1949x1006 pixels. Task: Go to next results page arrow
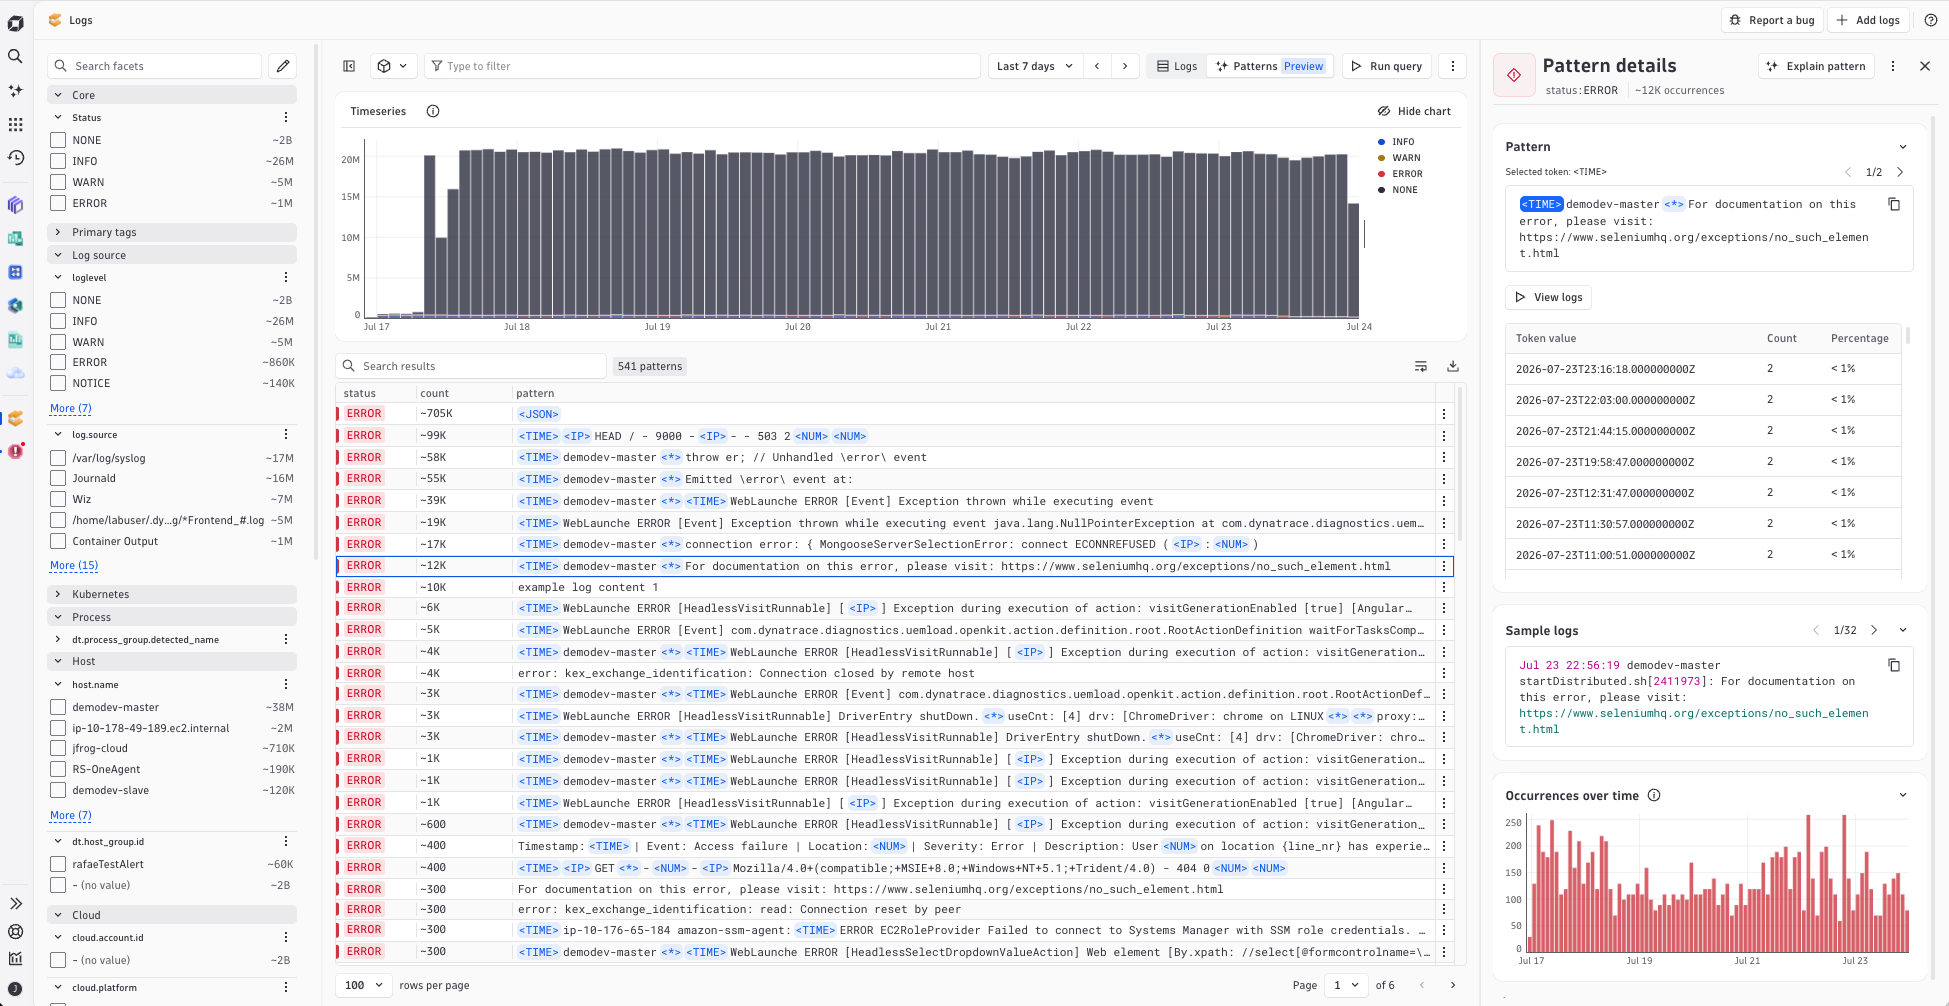click(1453, 985)
